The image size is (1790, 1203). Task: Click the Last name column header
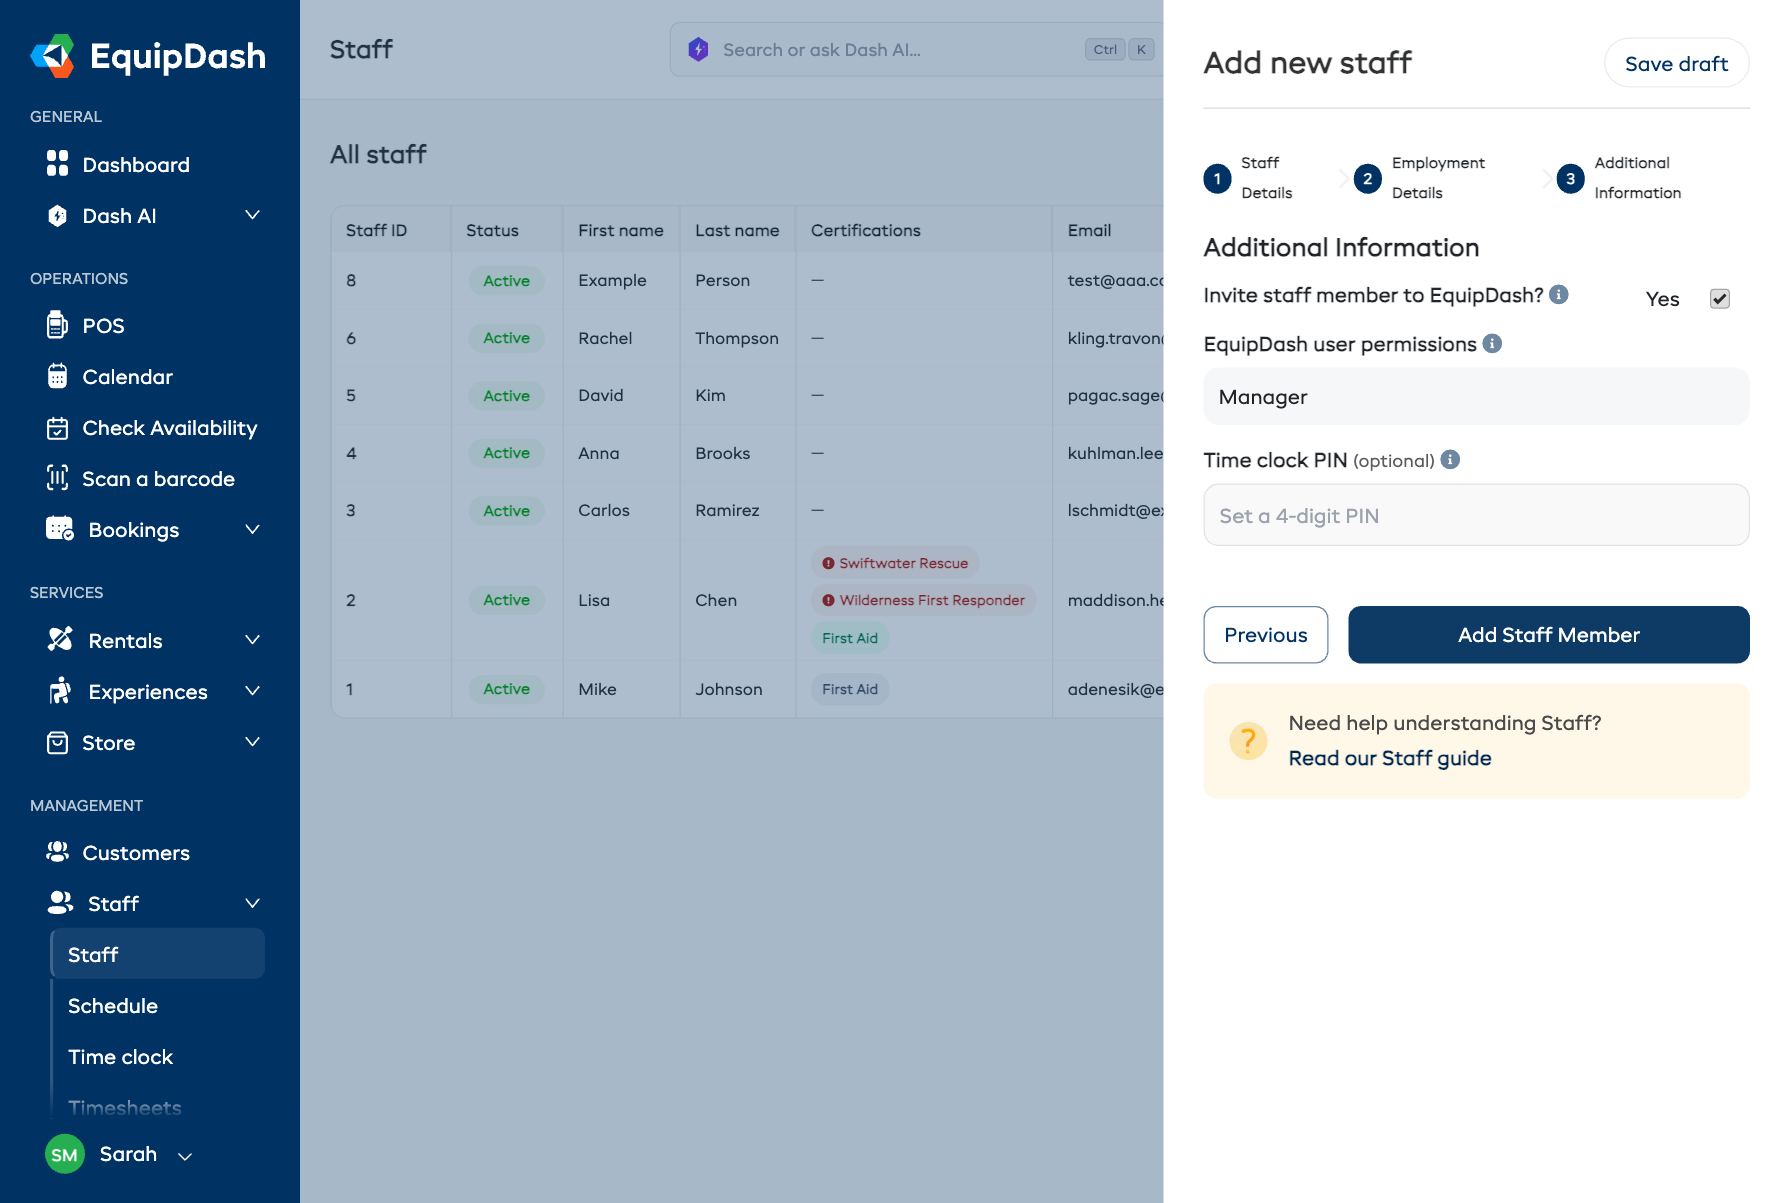pos(737,230)
